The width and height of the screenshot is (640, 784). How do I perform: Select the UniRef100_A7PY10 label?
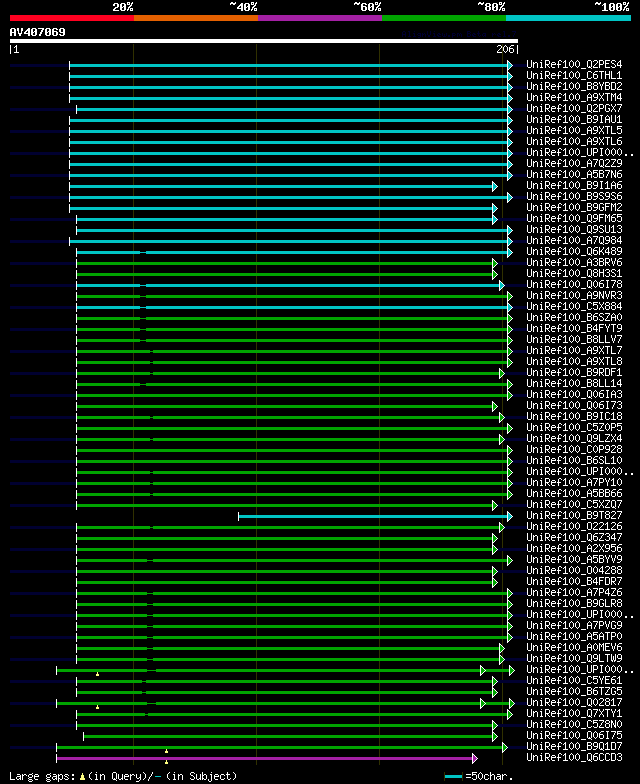coord(574,482)
